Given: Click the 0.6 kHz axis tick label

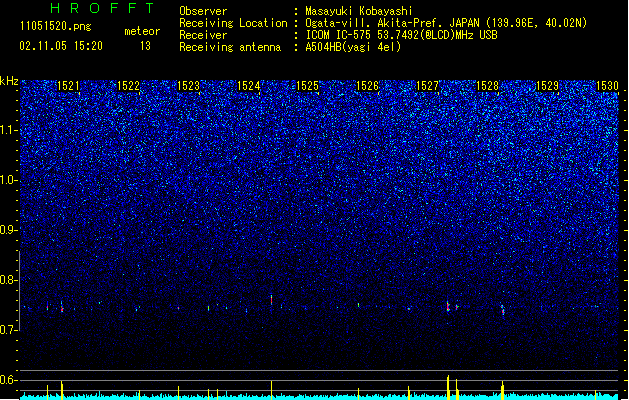Looking at the screenshot, I should pyautogui.click(x=9, y=380).
